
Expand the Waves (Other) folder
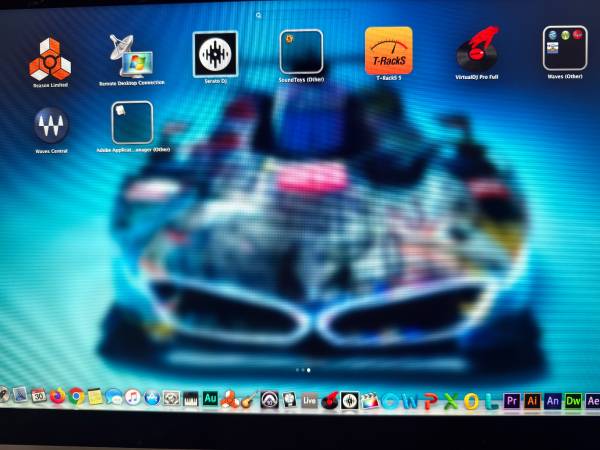tap(564, 48)
